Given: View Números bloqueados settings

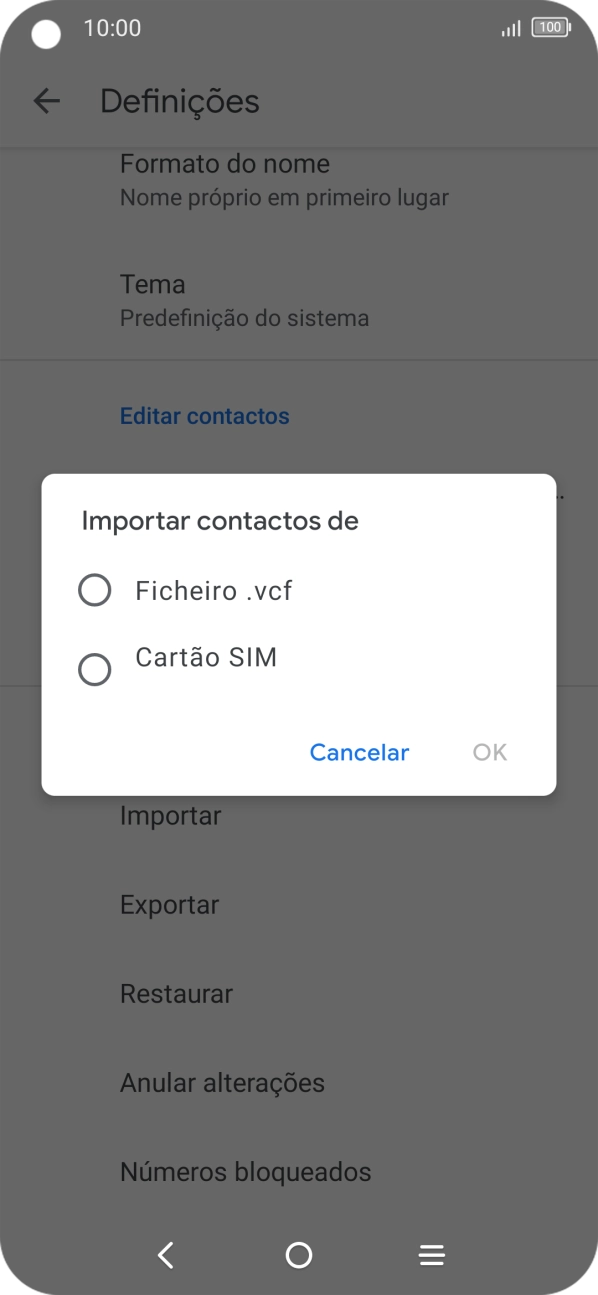Looking at the screenshot, I should 245,1171.
